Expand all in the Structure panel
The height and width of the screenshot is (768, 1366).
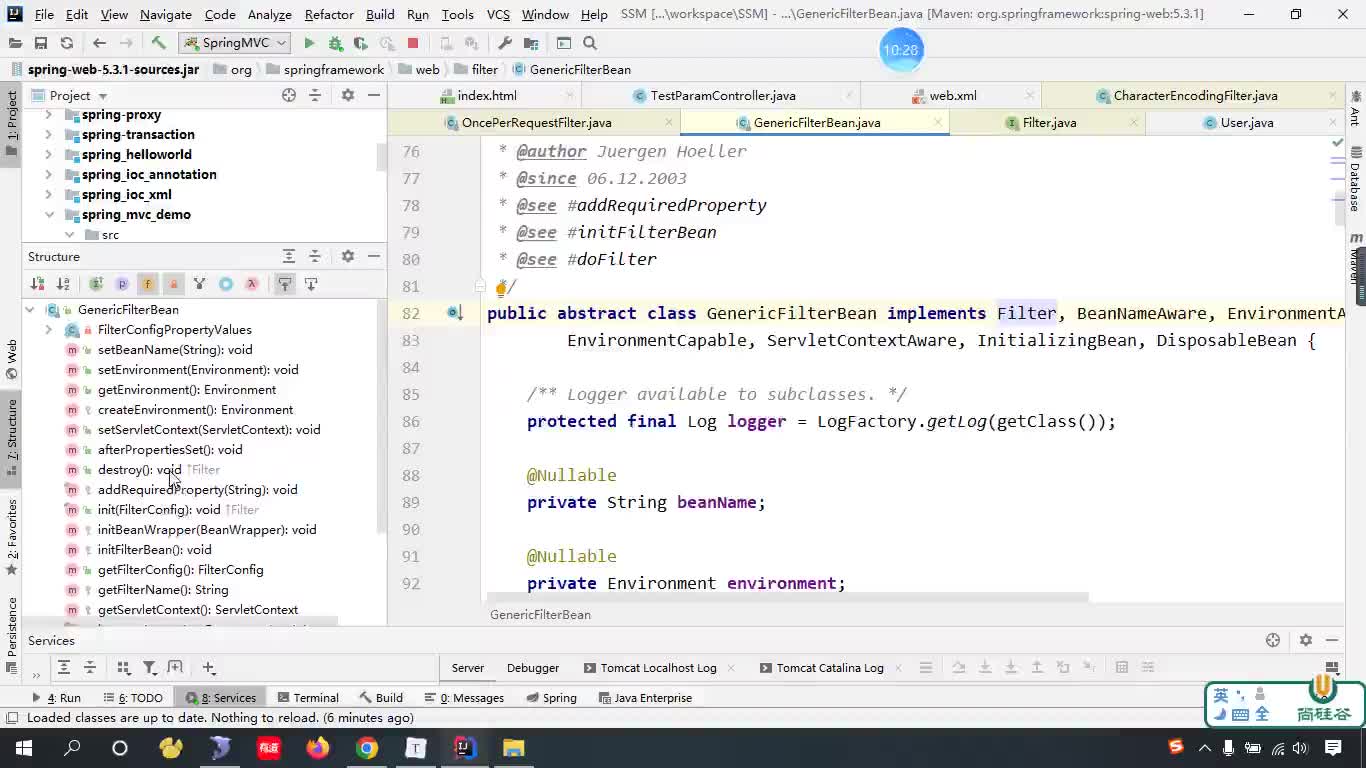(x=289, y=256)
